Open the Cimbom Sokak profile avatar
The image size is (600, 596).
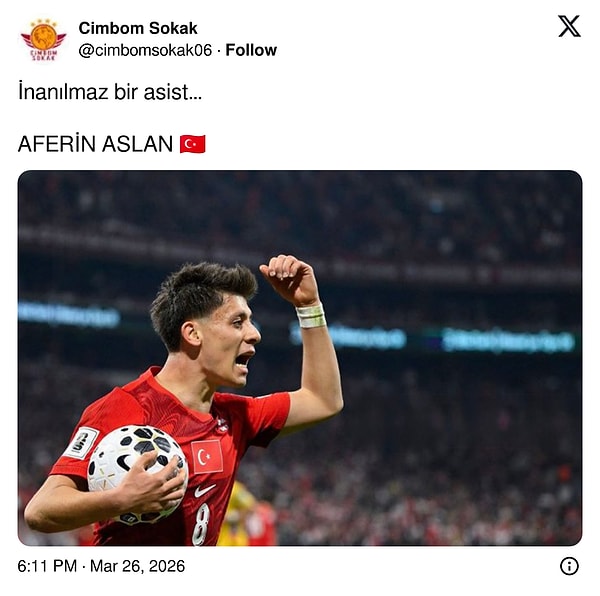click(x=44, y=40)
